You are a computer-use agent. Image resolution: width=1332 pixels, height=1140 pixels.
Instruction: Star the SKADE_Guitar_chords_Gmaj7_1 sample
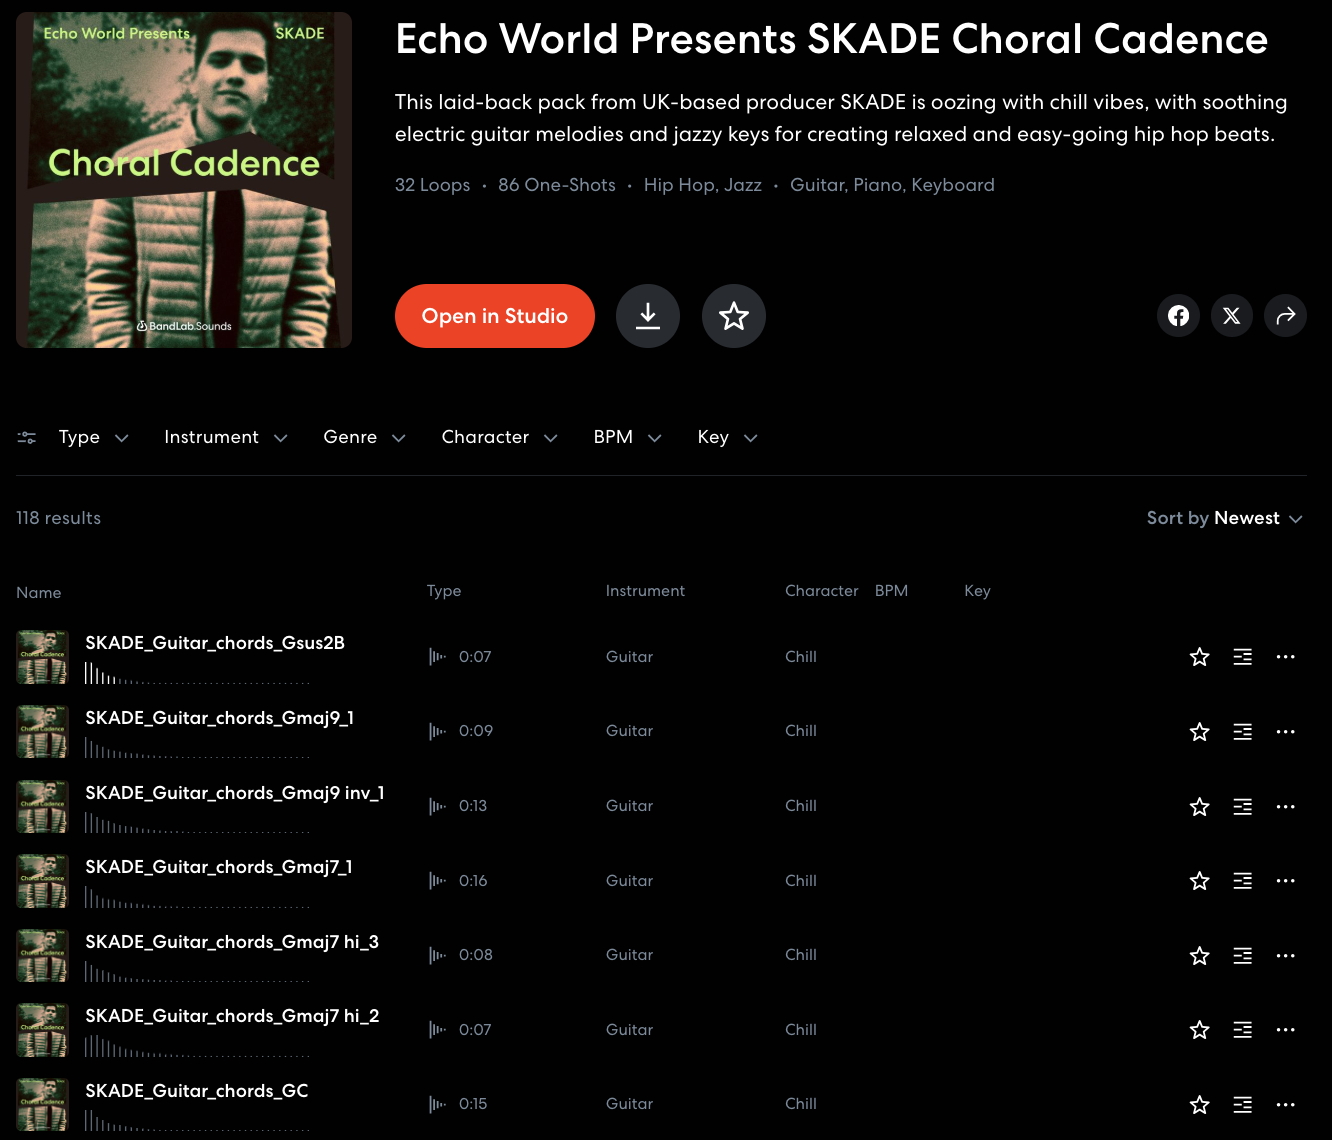[1200, 881]
